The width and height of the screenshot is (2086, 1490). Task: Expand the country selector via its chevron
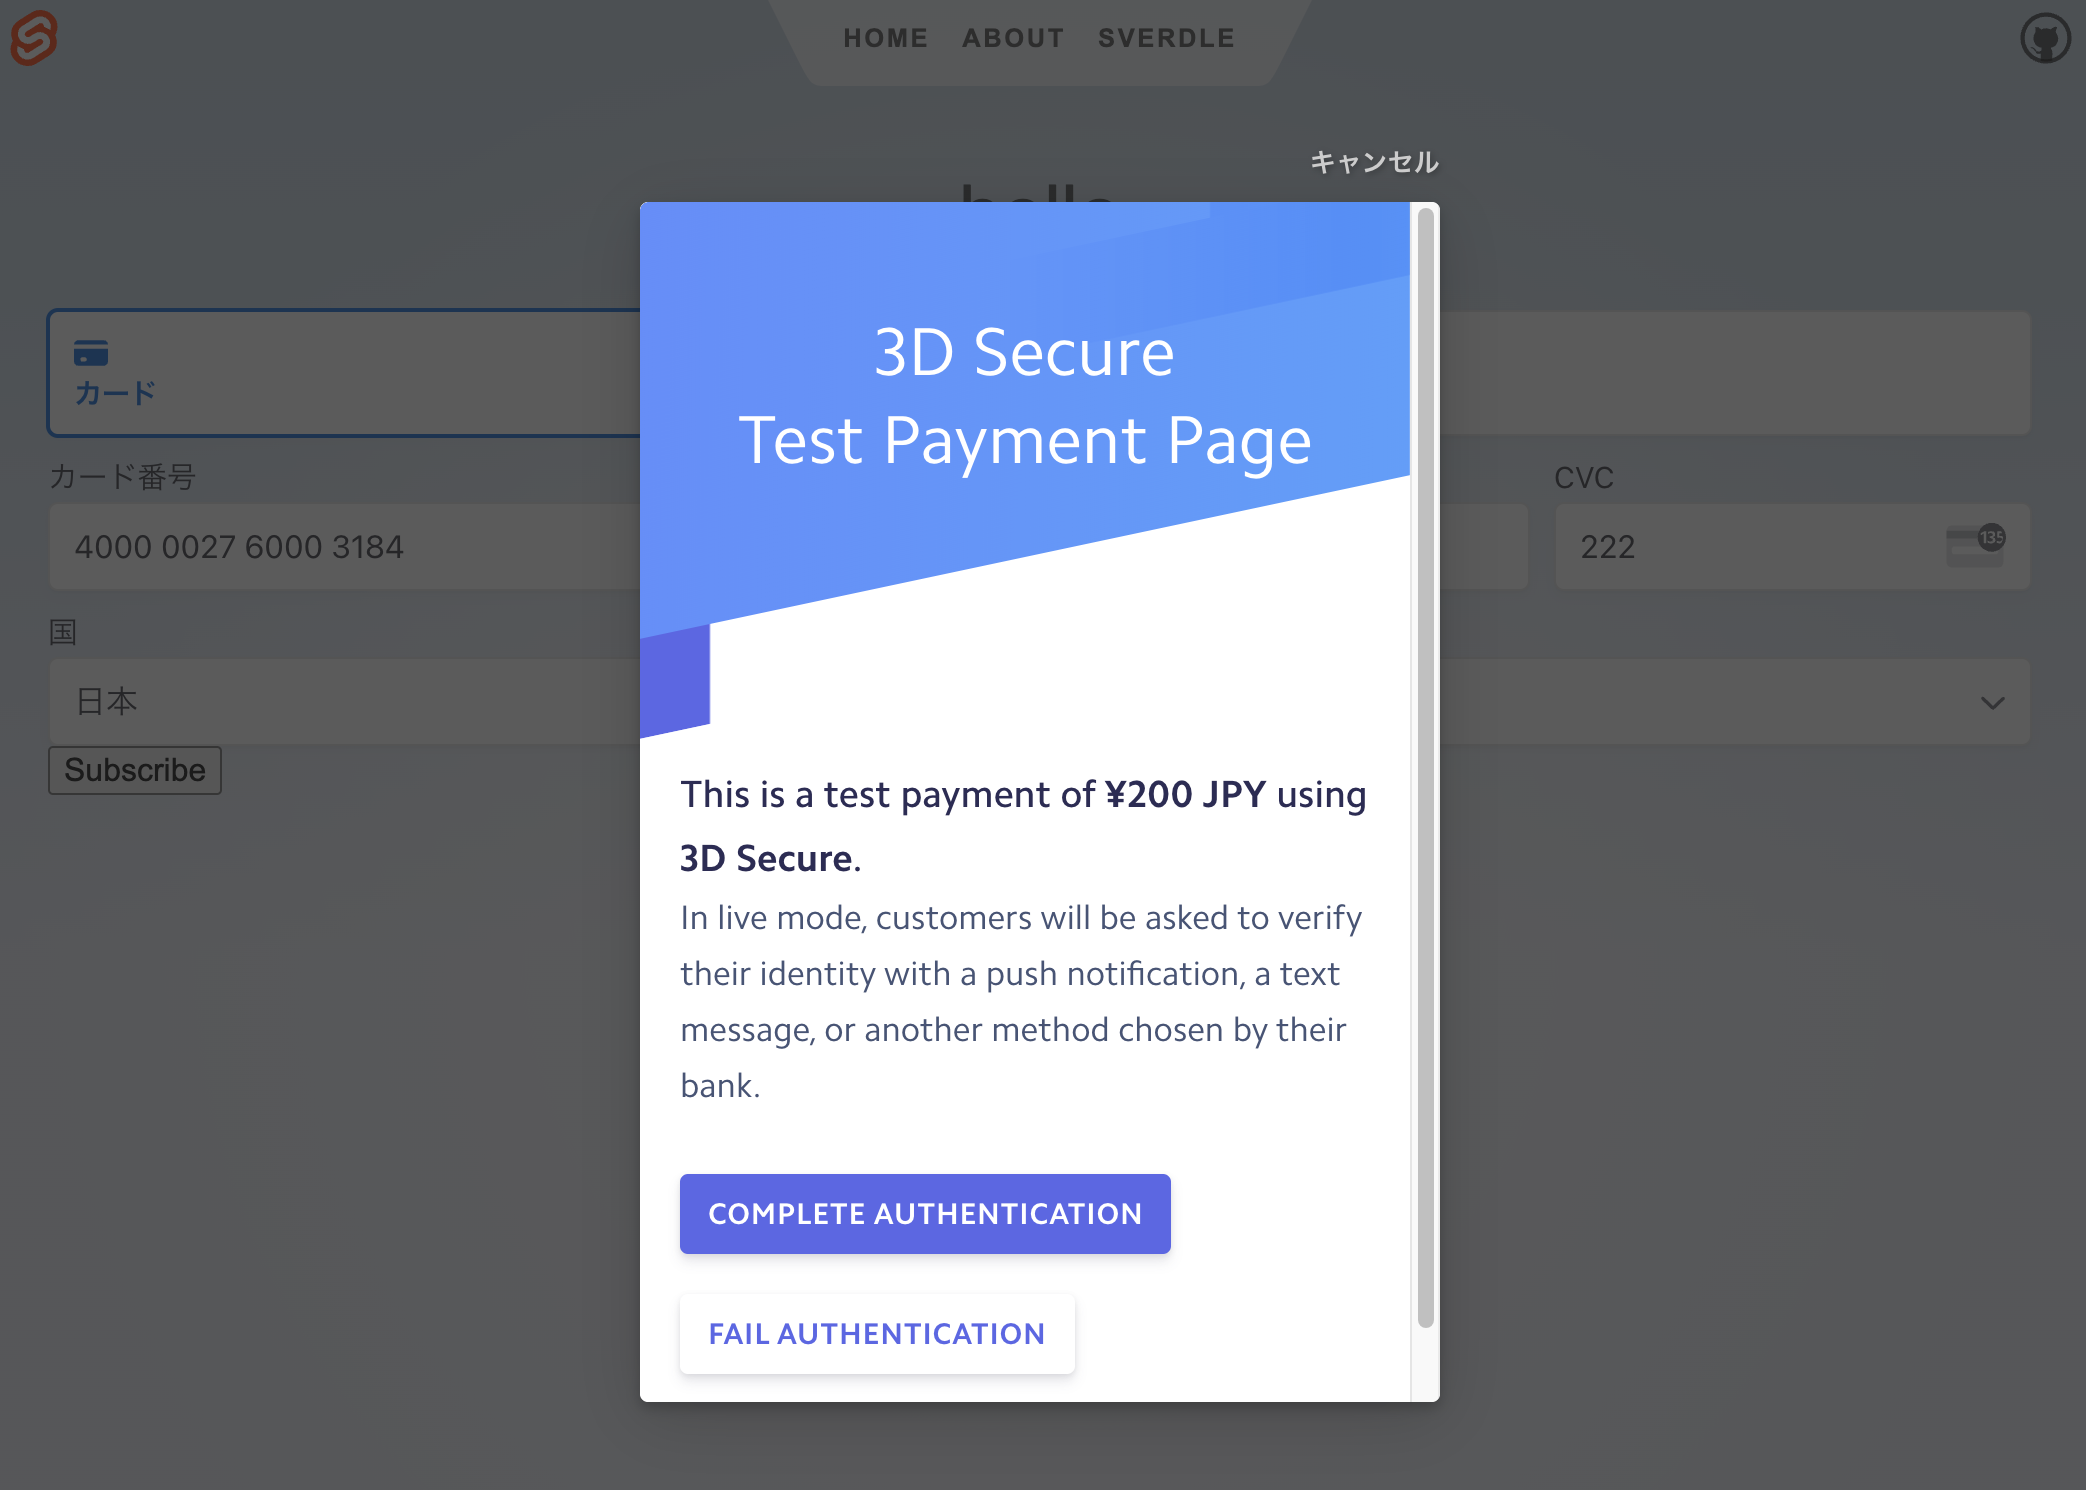[1993, 702]
